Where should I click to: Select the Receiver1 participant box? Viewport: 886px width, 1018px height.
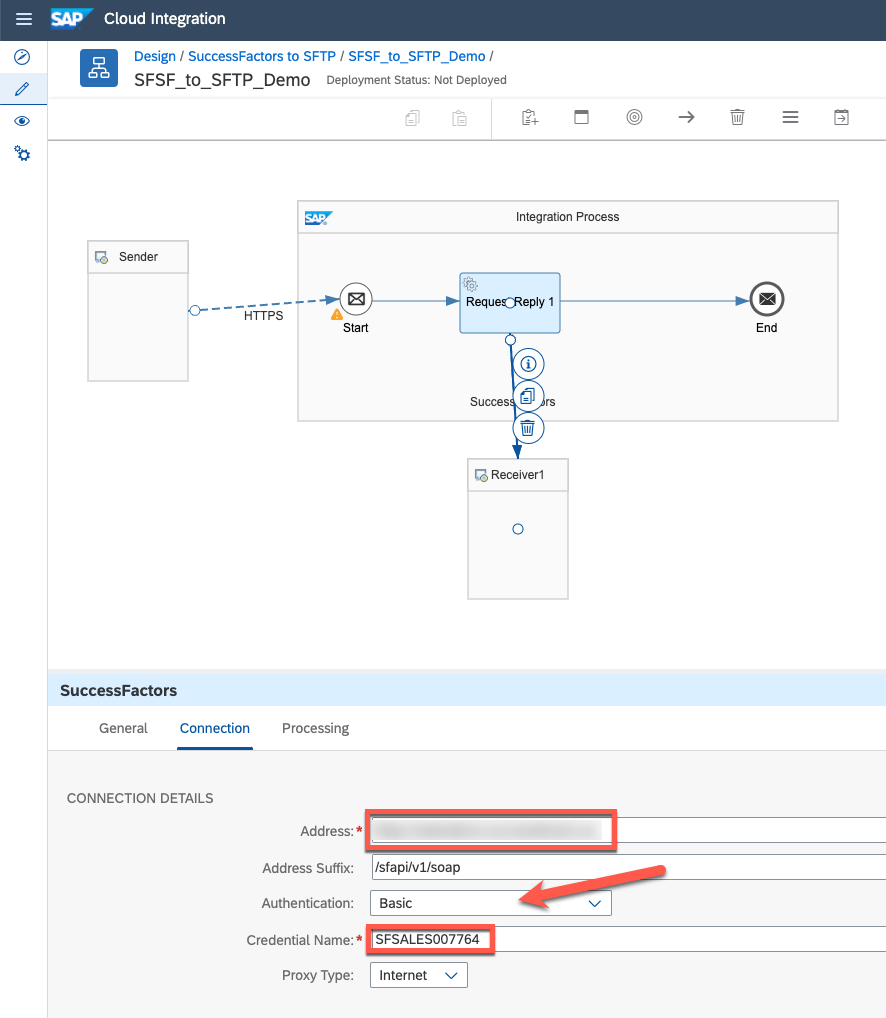click(x=518, y=529)
